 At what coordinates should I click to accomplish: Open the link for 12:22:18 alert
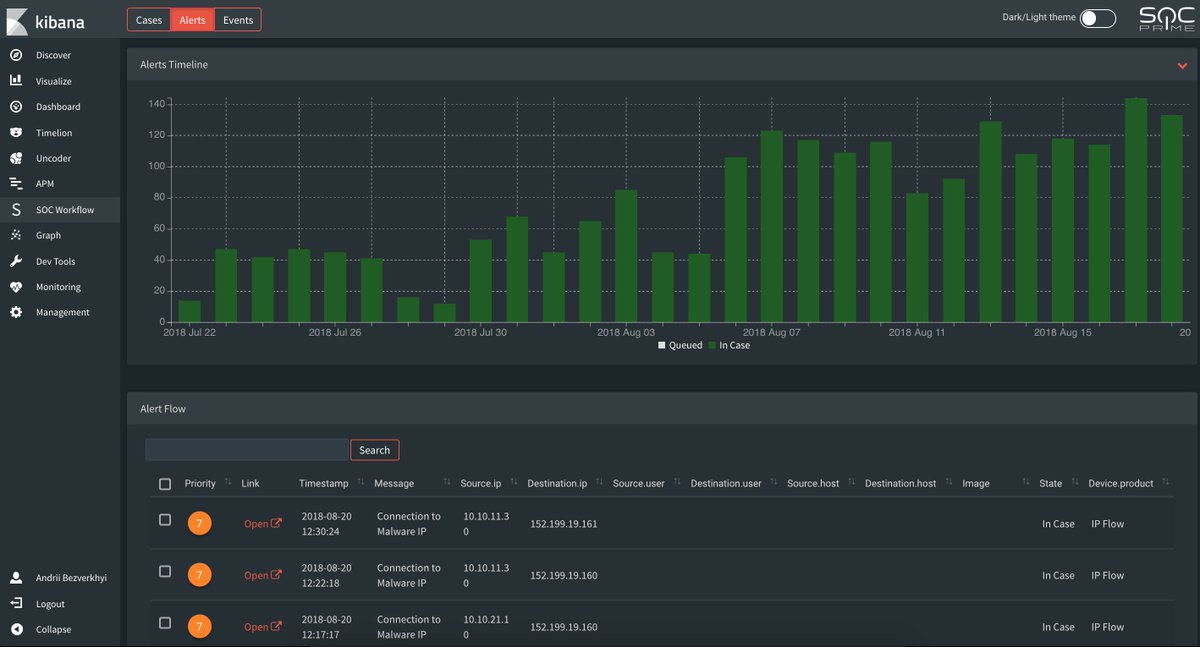(x=263, y=575)
